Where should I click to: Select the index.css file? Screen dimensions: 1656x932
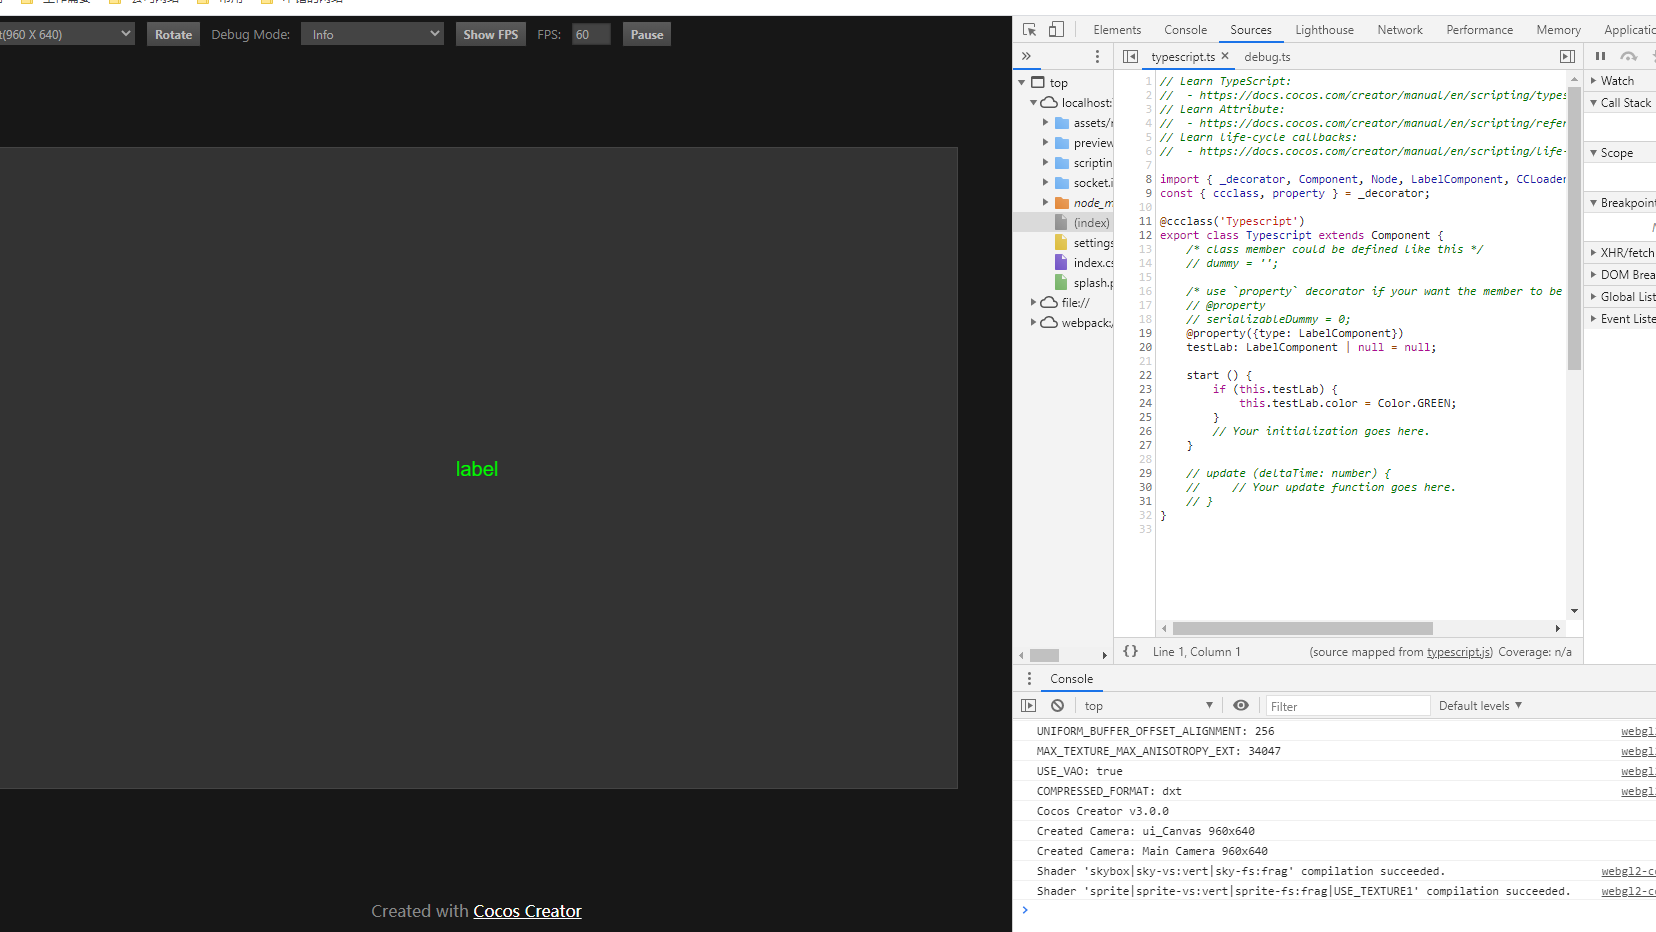1083,263
